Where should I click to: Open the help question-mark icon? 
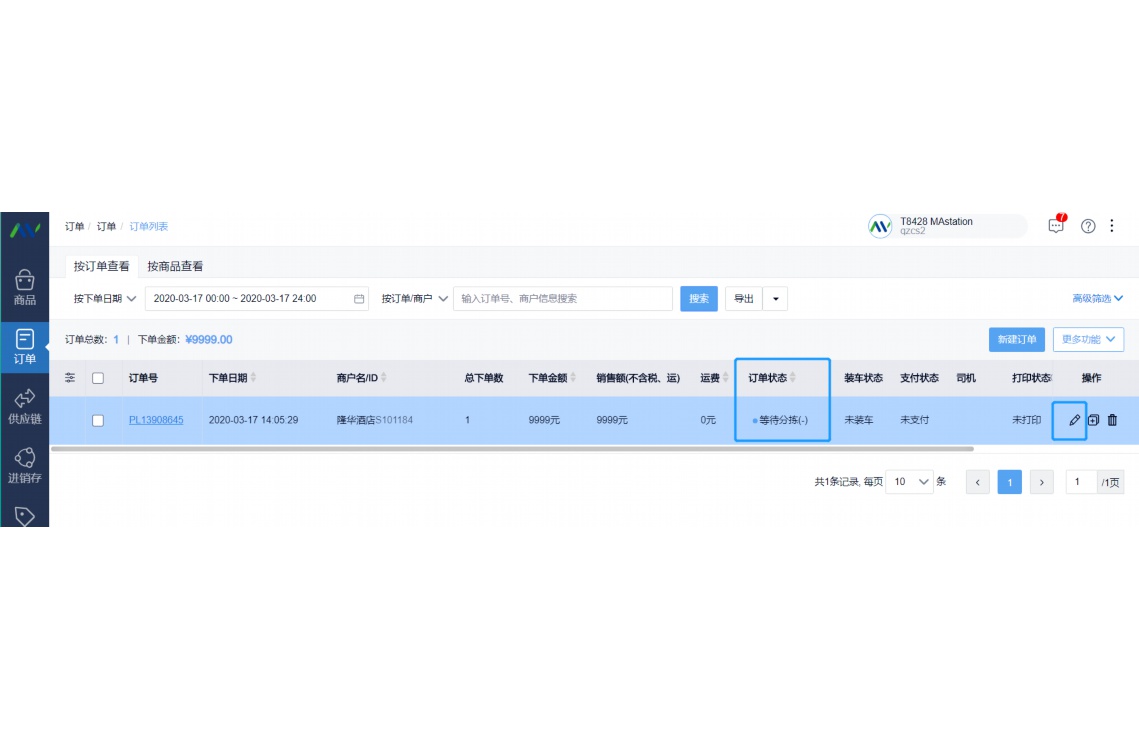(x=1088, y=225)
